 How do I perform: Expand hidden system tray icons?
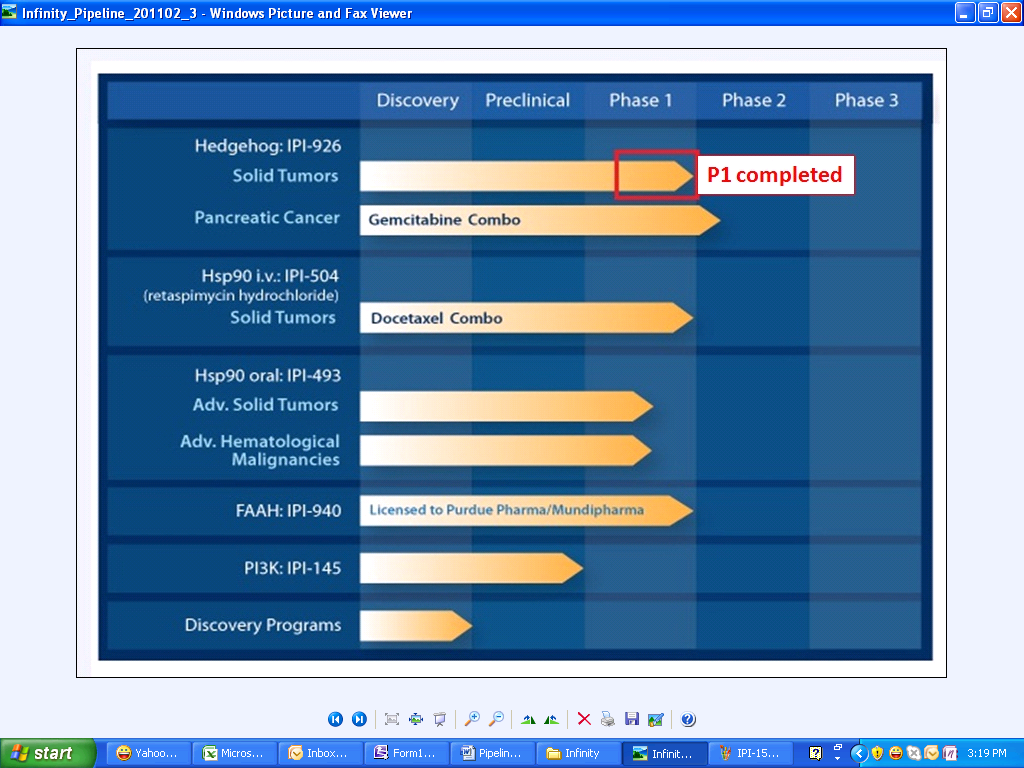(858, 753)
